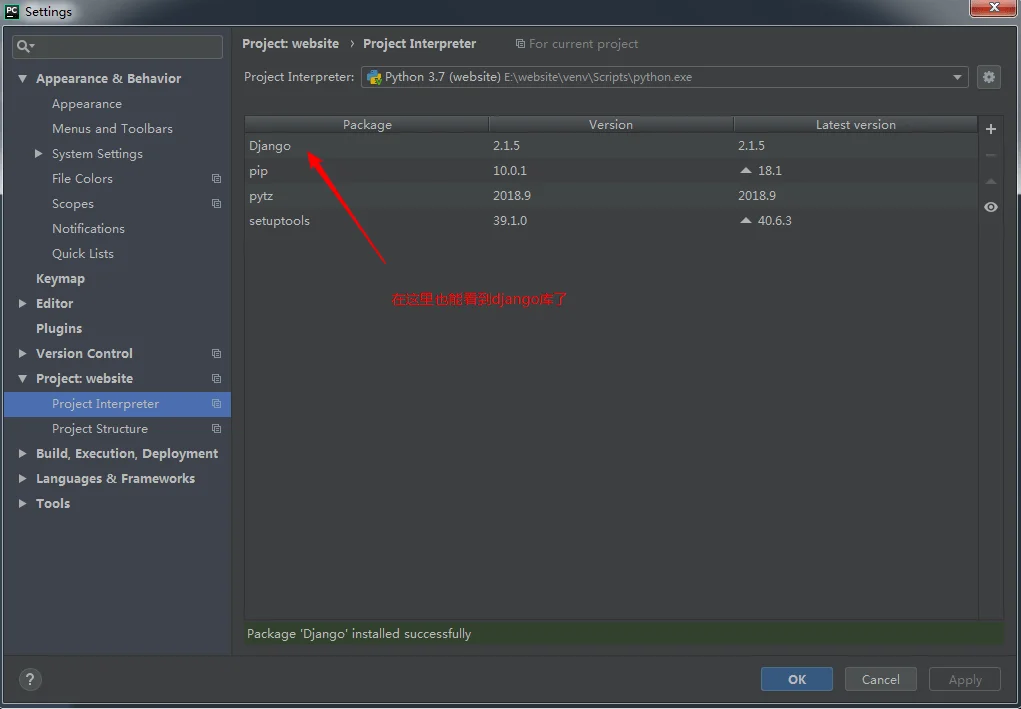This screenshot has height=709, width=1021.
Task: Click inside the settings search field
Action: pos(117,46)
